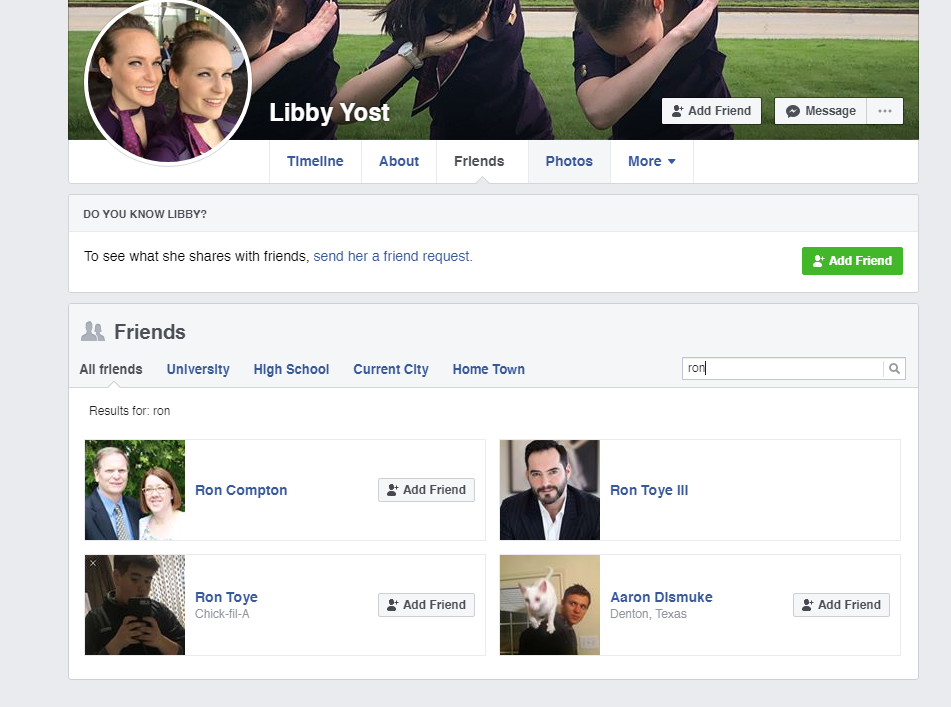The image size is (951, 707).
Task: Filter friends by High School
Action: (291, 369)
